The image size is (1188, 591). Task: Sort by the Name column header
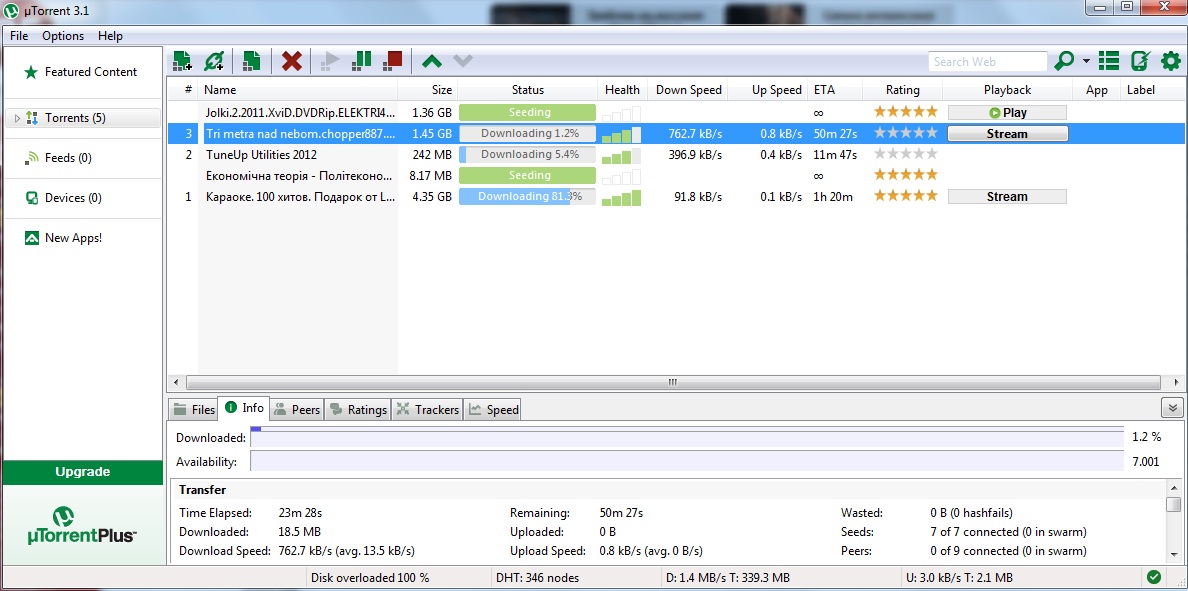[299, 89]
